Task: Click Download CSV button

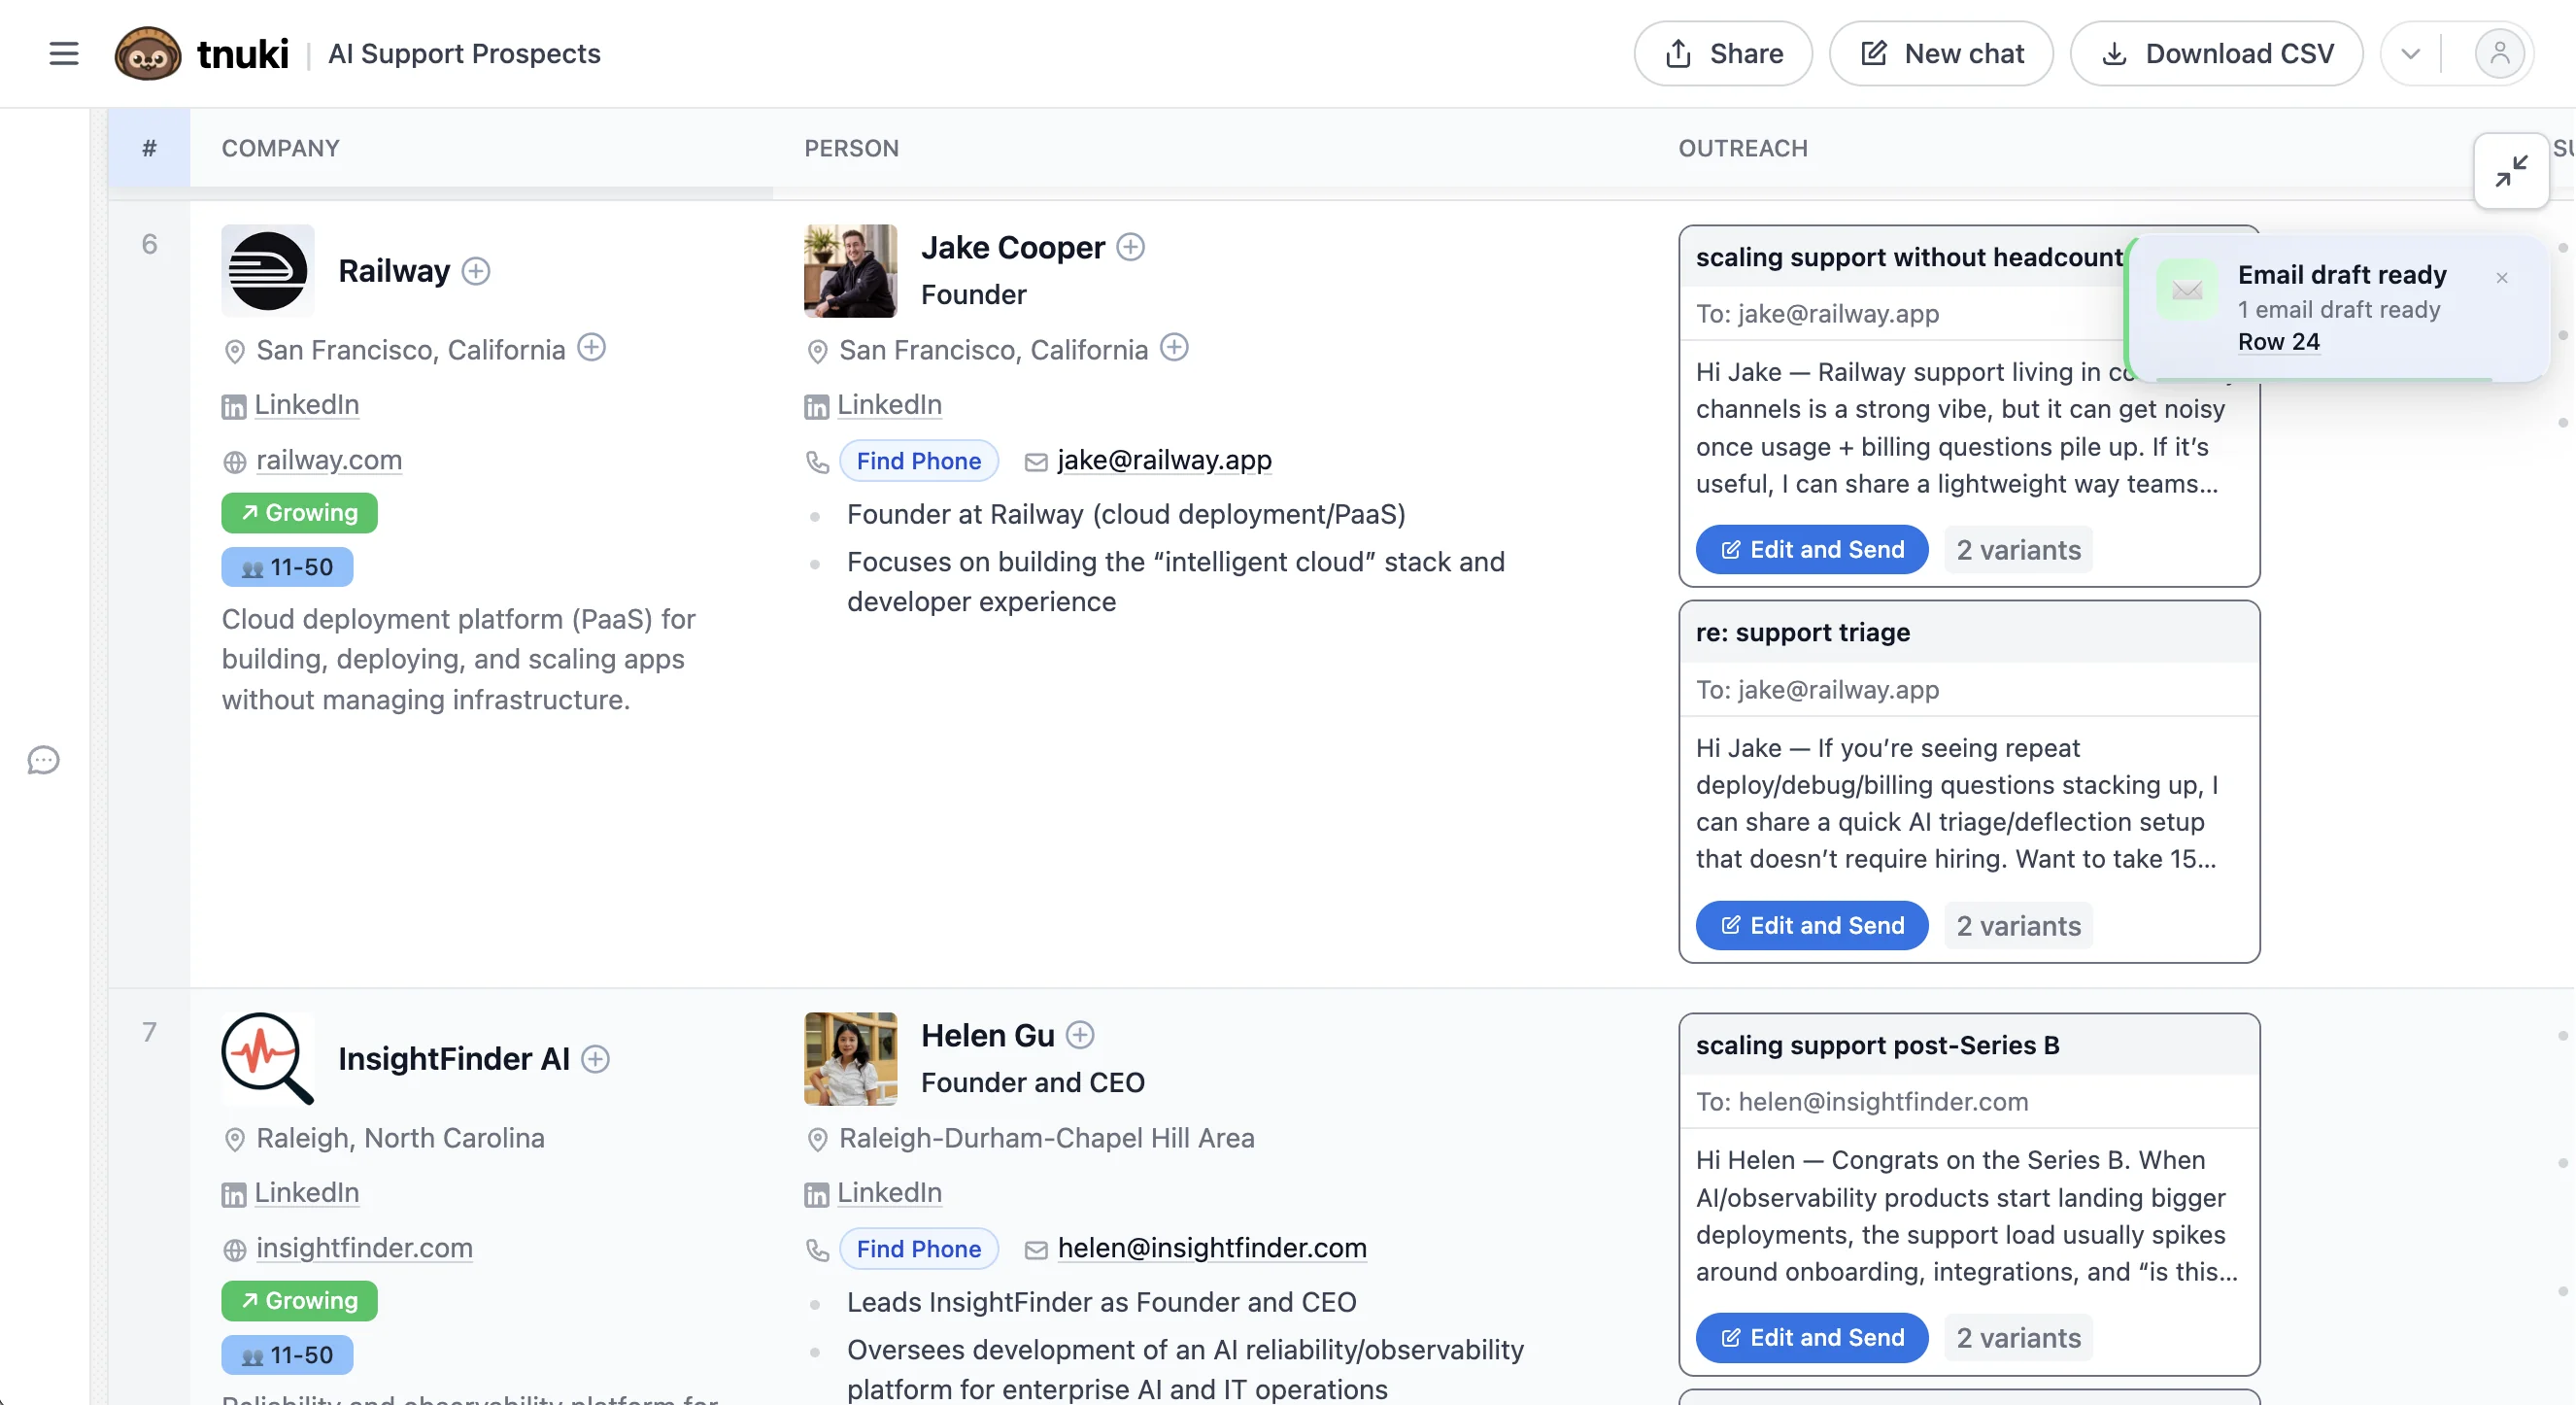Action: [2216, 53]
